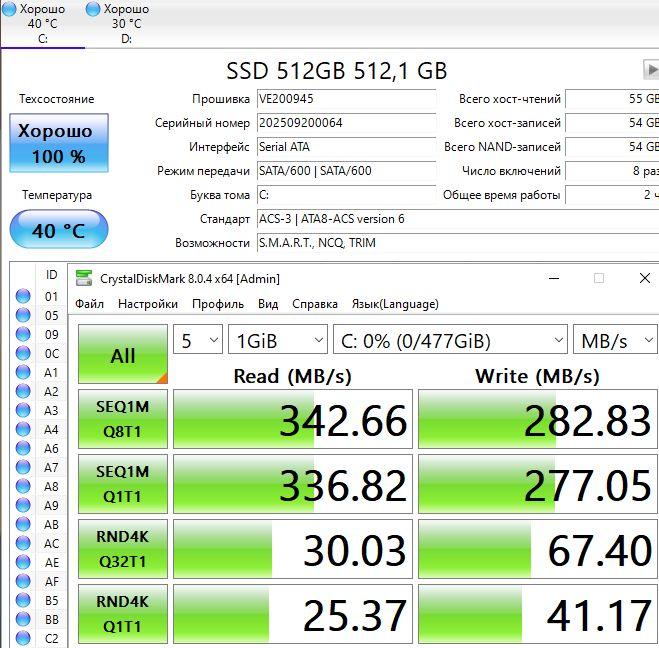Click the serial number field 202509200064
Viewport: 659px width, 648px height.
pyautogui.click(x=345, y=123)
